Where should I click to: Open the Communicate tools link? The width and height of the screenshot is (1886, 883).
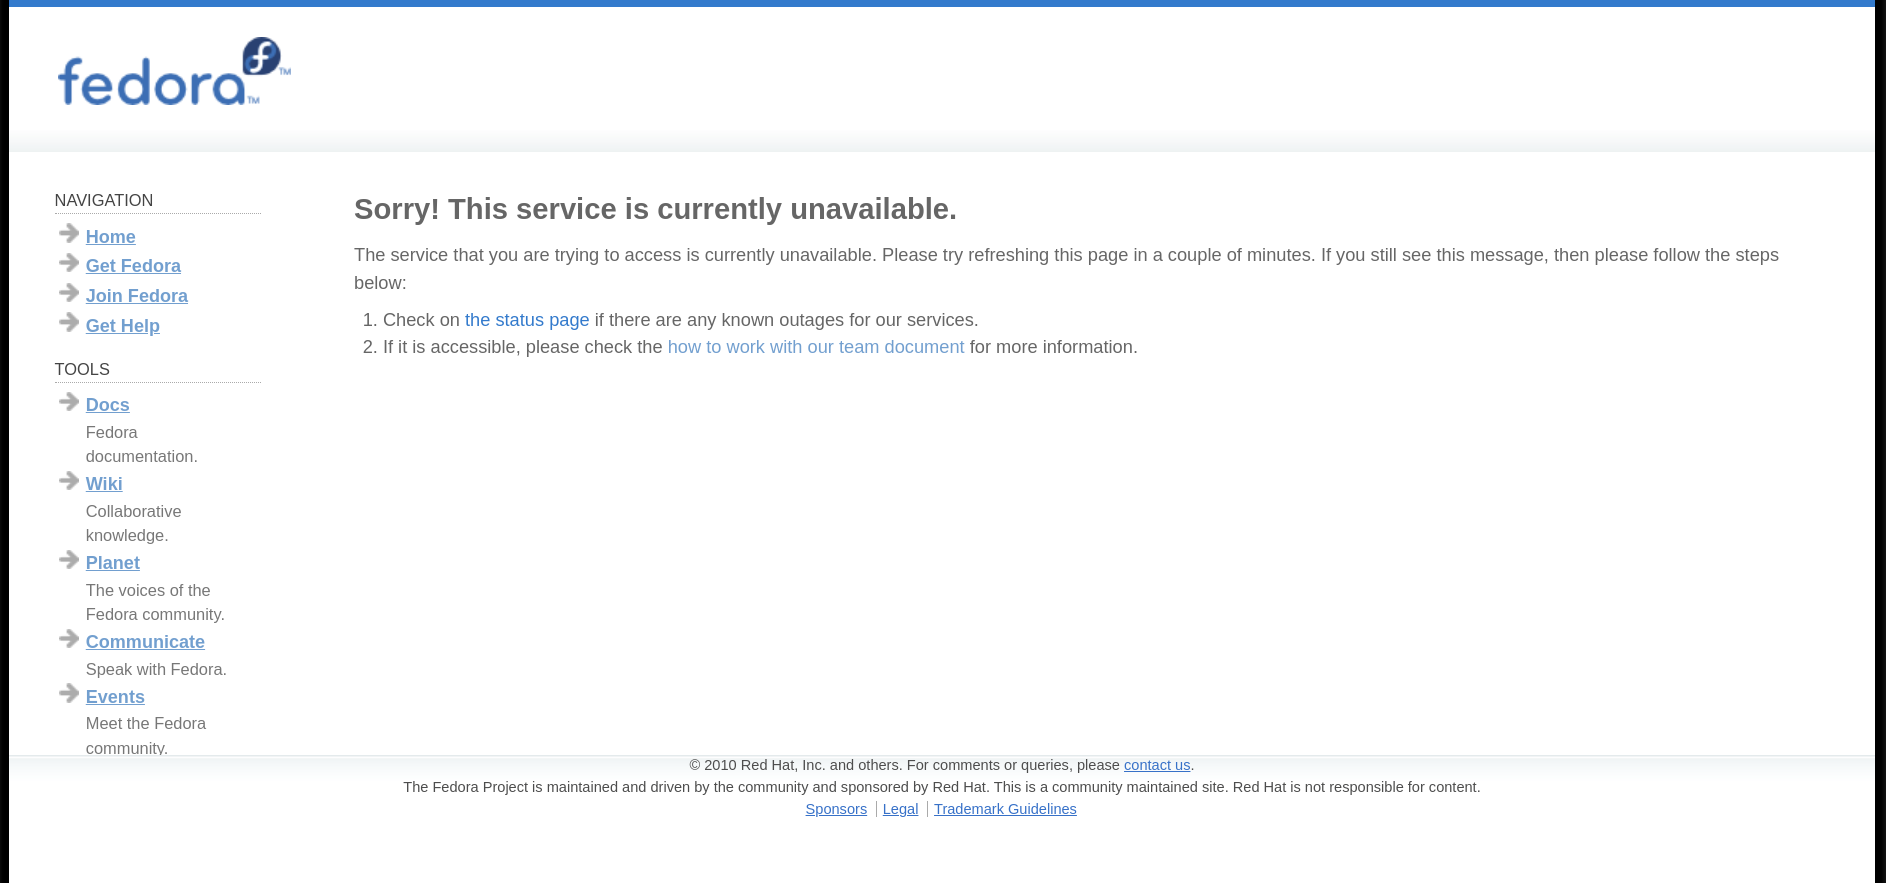coord(145,642)
